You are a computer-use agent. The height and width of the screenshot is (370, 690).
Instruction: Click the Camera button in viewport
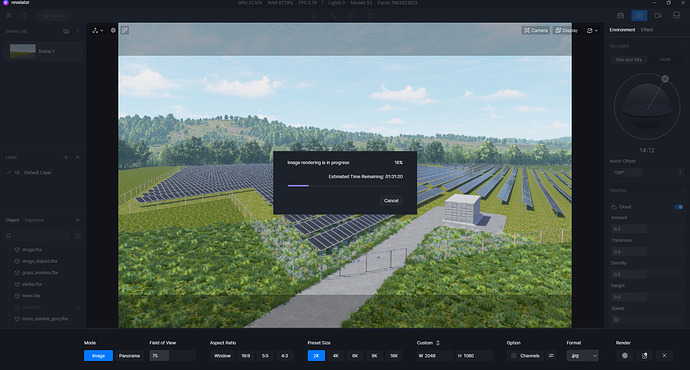[536, 30]
